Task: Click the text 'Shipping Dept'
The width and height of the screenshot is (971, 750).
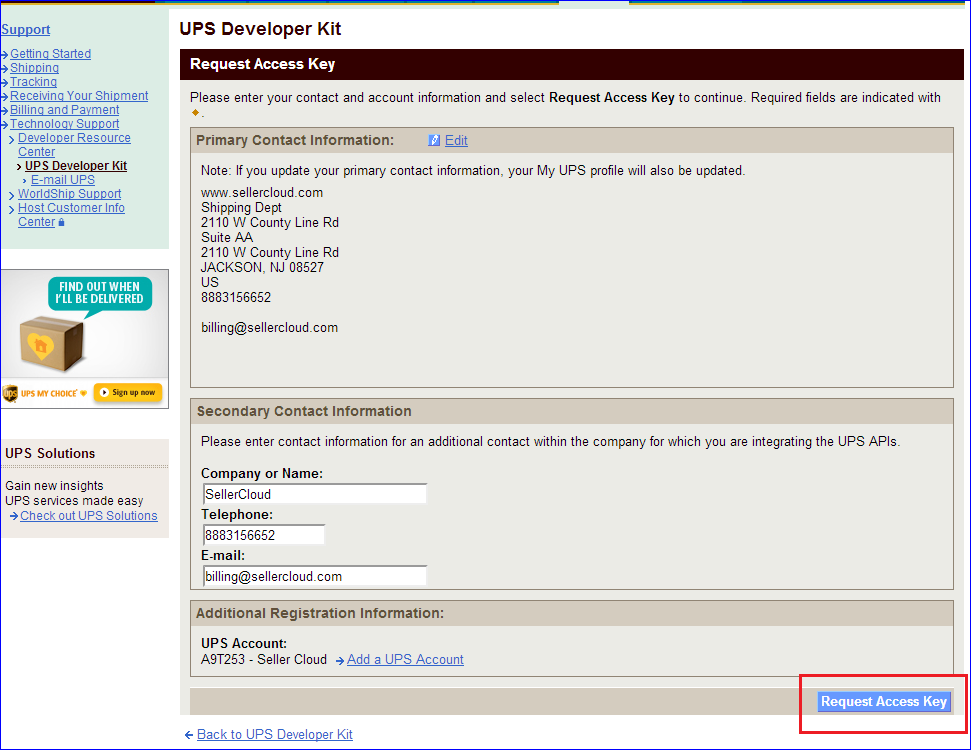Action: (x=242, y=207)
